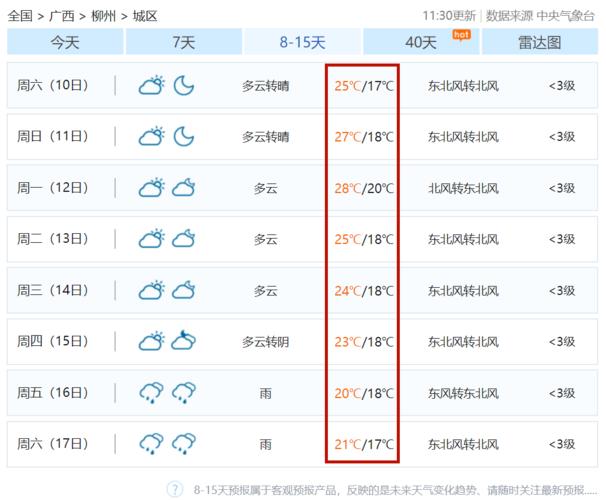Click night cloudy icon for 周二（13日）
Image resolution: width=606 pixels, height=500 pixels.
tap(184, 238)
